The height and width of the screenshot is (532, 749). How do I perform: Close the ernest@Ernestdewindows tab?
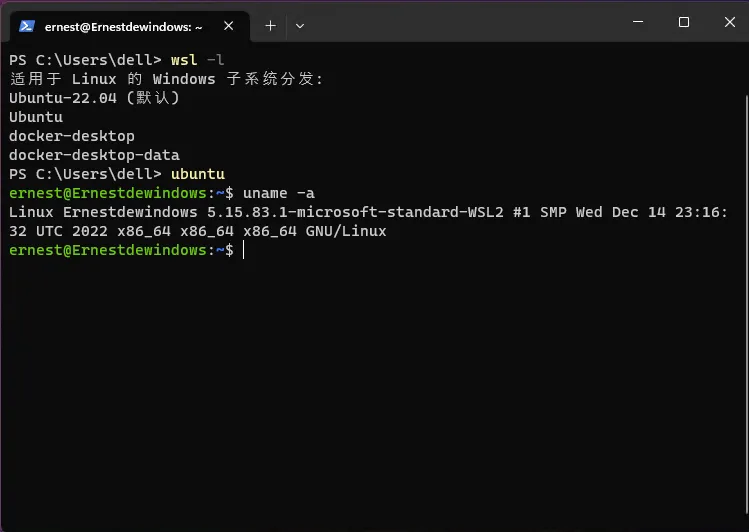pyautogui.click(x=227, y=26)
